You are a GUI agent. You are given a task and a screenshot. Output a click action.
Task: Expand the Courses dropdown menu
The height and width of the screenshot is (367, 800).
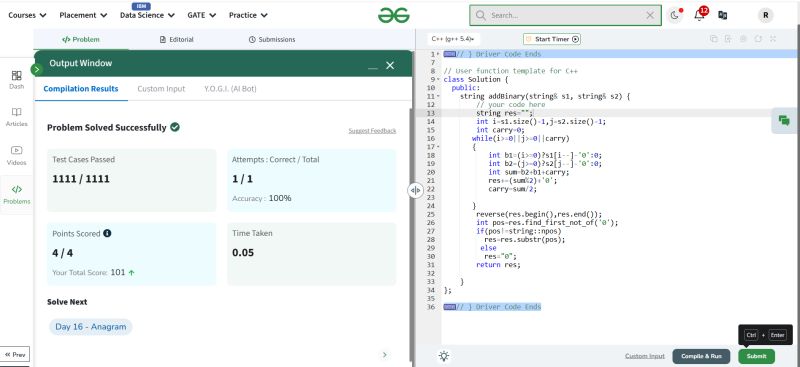coord(28,15)
